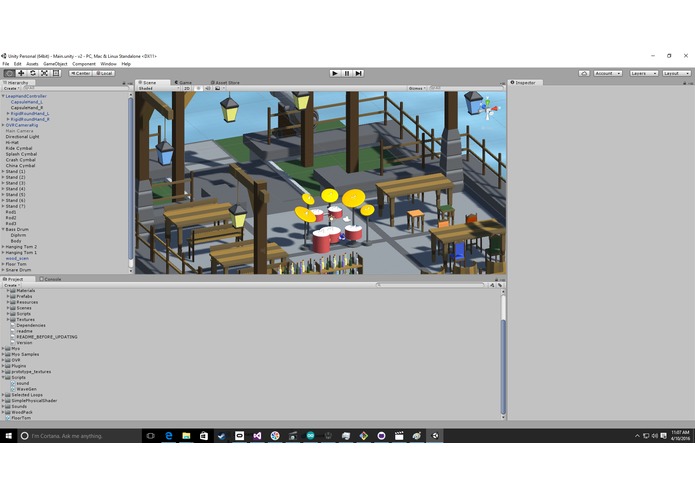695x494 pixels.
Task: Open the Gizmos dropdown
Action: click(x=417, y=88)
